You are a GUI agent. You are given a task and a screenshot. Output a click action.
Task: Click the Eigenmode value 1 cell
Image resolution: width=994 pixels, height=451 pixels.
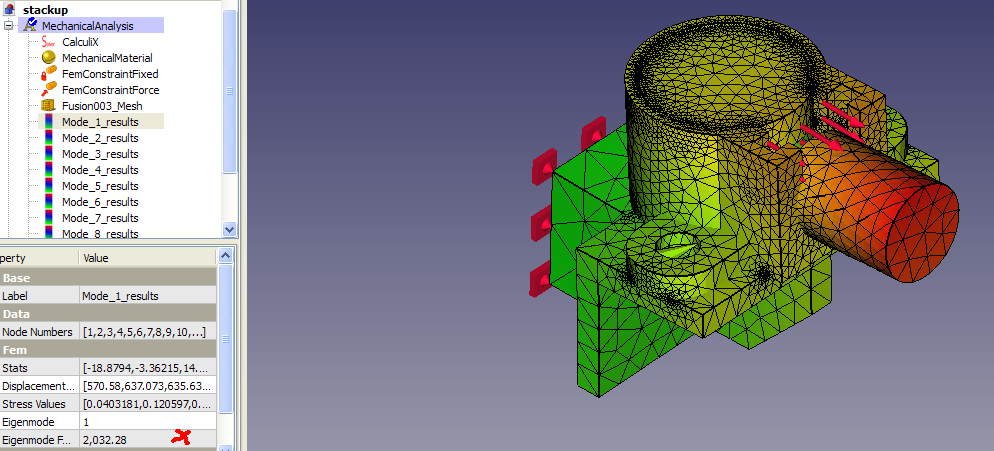pyautogui.click(x=148, y=422)
